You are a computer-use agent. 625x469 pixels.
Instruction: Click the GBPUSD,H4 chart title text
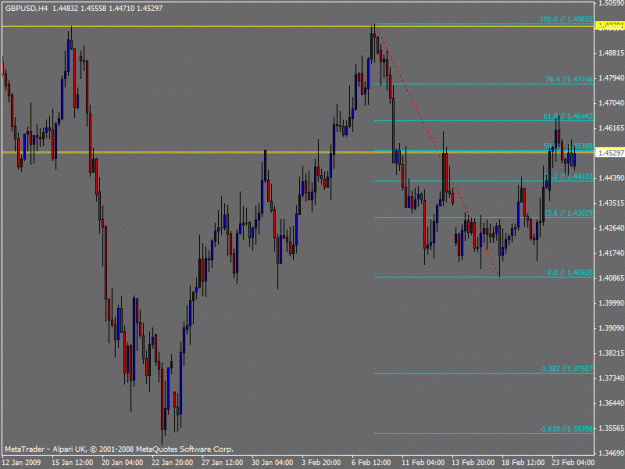pos(27,8)
